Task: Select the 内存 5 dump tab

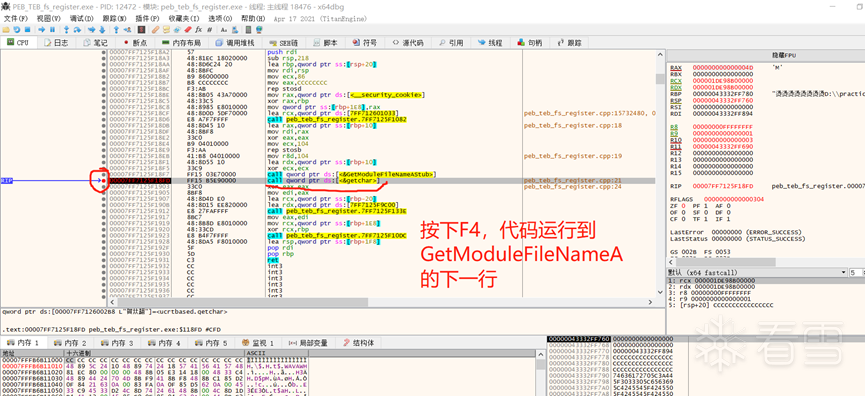Action: click(x=212, y=343)
